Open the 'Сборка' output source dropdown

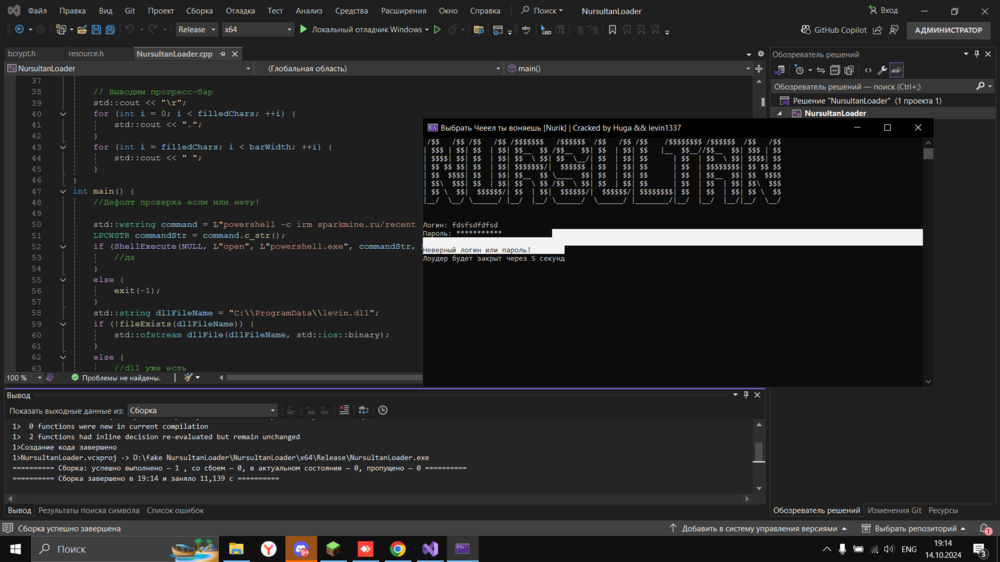[202, 410]
